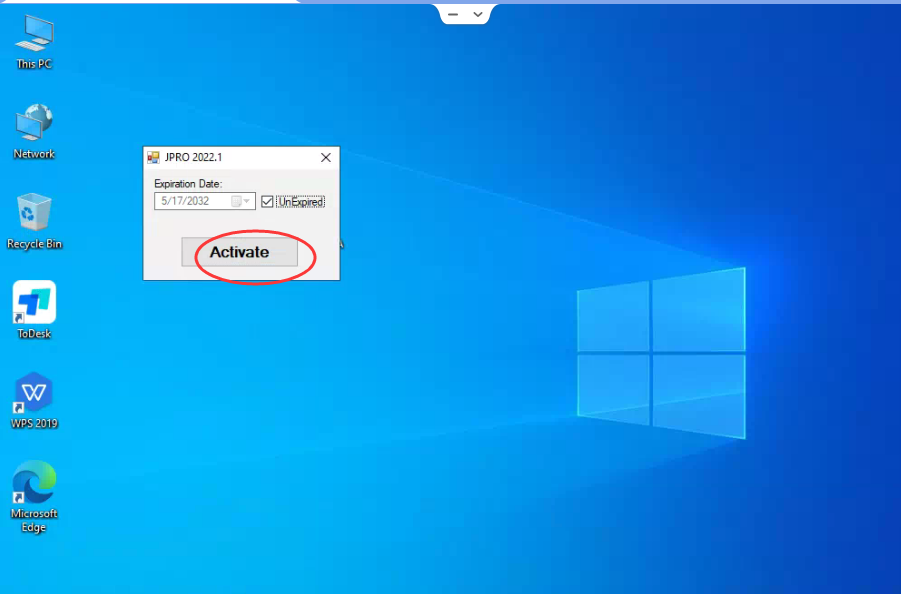
Task: Click the Expiration Date label
Action: coord(188,184)
